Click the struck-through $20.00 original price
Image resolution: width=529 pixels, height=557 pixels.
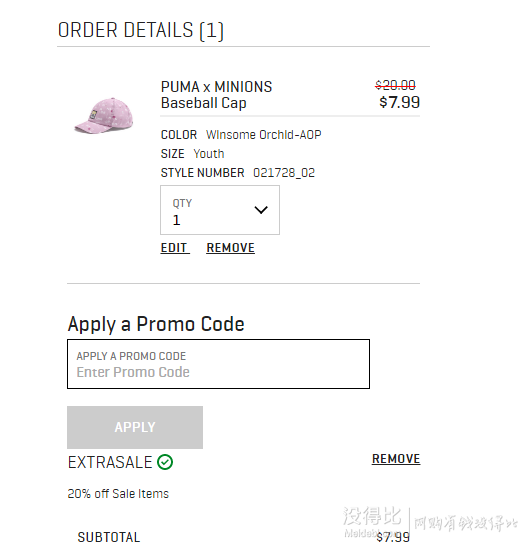pyautogui.click(x=395, y=85)
